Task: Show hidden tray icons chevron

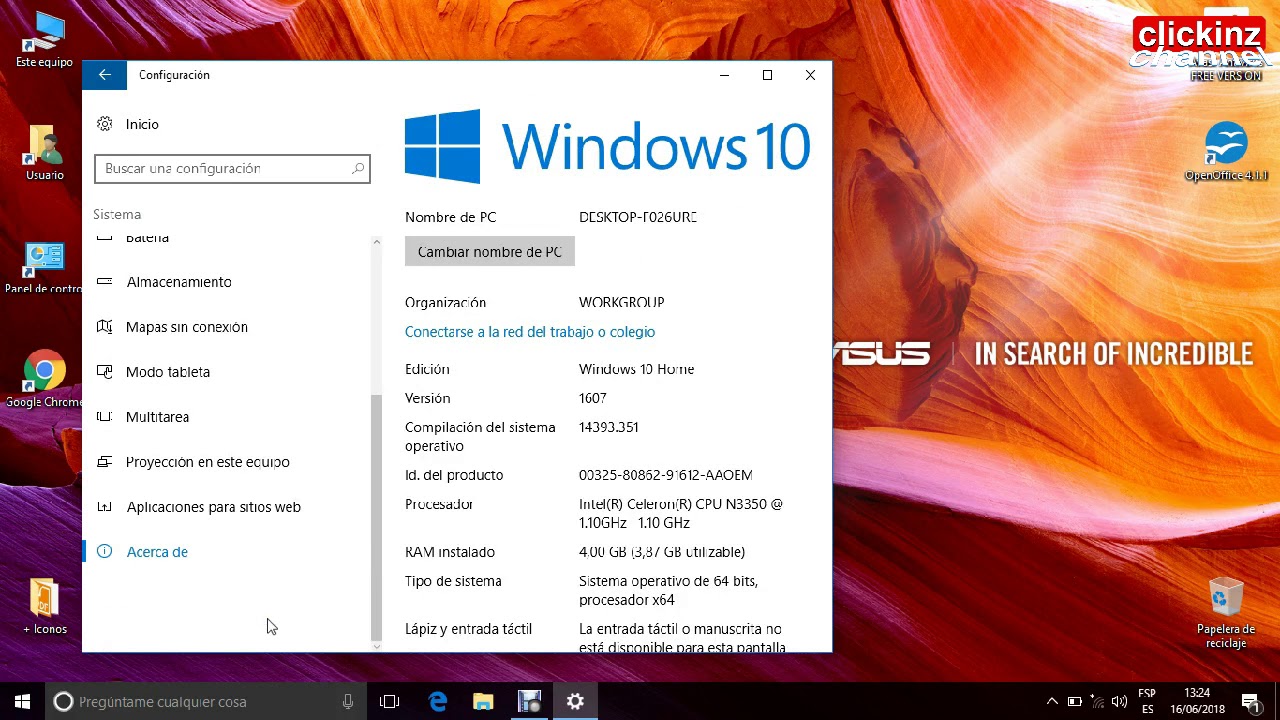Action: 1052,702
